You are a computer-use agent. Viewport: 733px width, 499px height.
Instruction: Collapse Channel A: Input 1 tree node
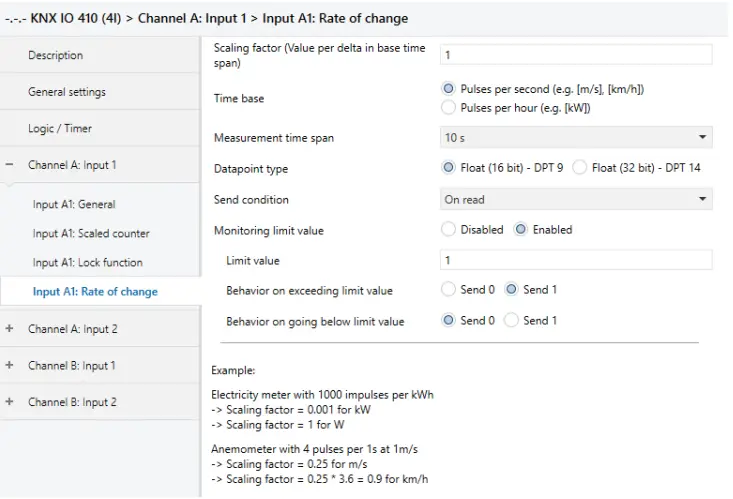10,165
